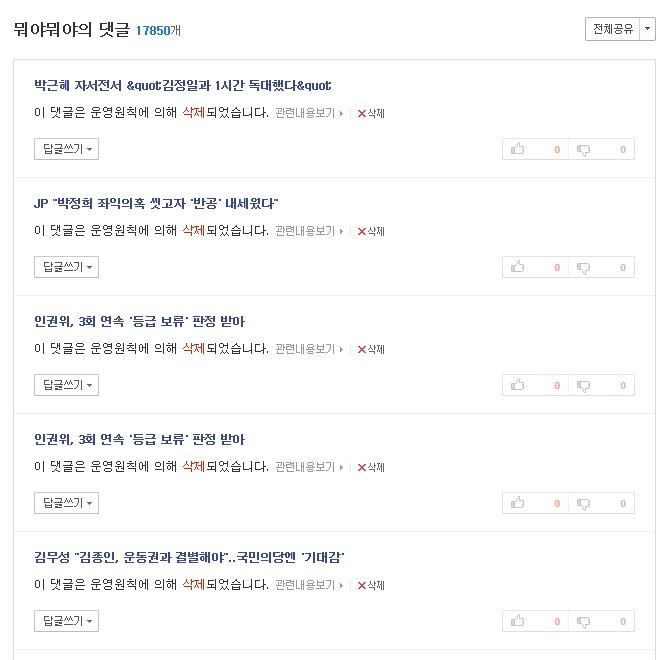Thumbs-down the second 인권위 등급 보류 comment
Image resolution: width=672 pixels, height=660 pixels.
tap(601, 503)
